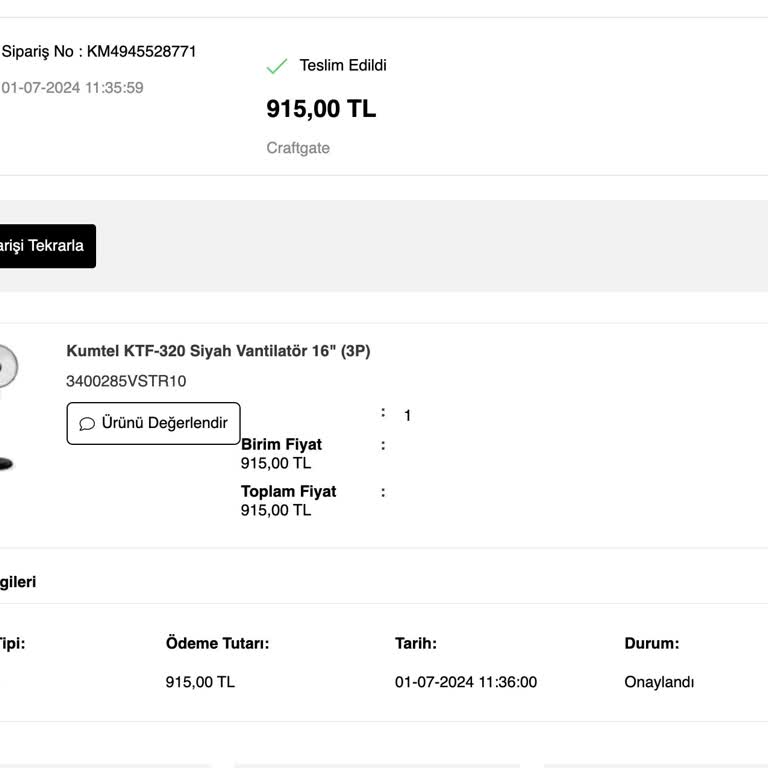Viewport: 768px width, 768px height.
Task: Click the Birim Fiyat label
Action: pyautogui.click(x=281, y=444)
